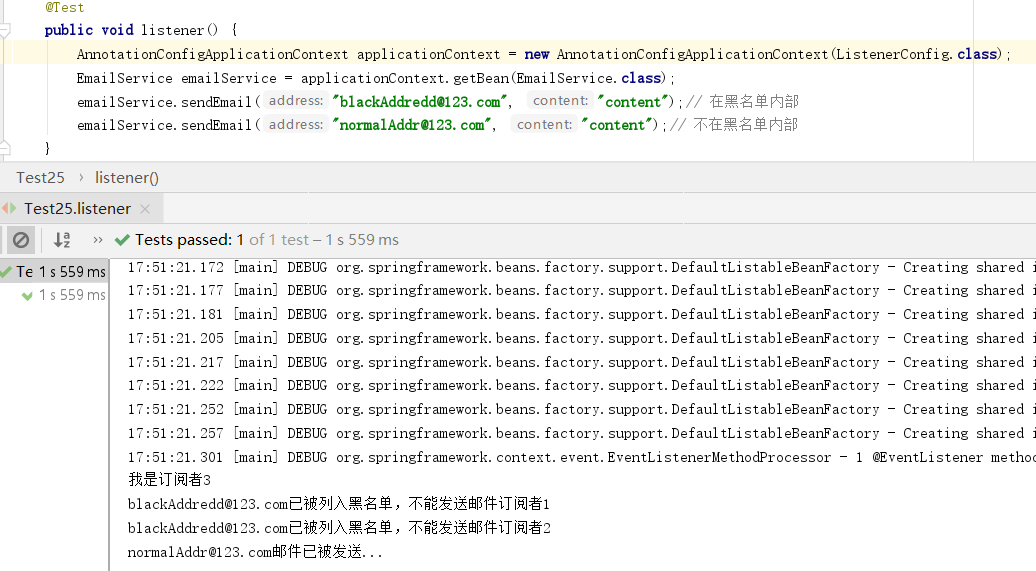The width and height of the screenshot is (1036, 571).
Task: Select the root test node Te 1 s 559 ms
Action: click(x=54, y=272)
